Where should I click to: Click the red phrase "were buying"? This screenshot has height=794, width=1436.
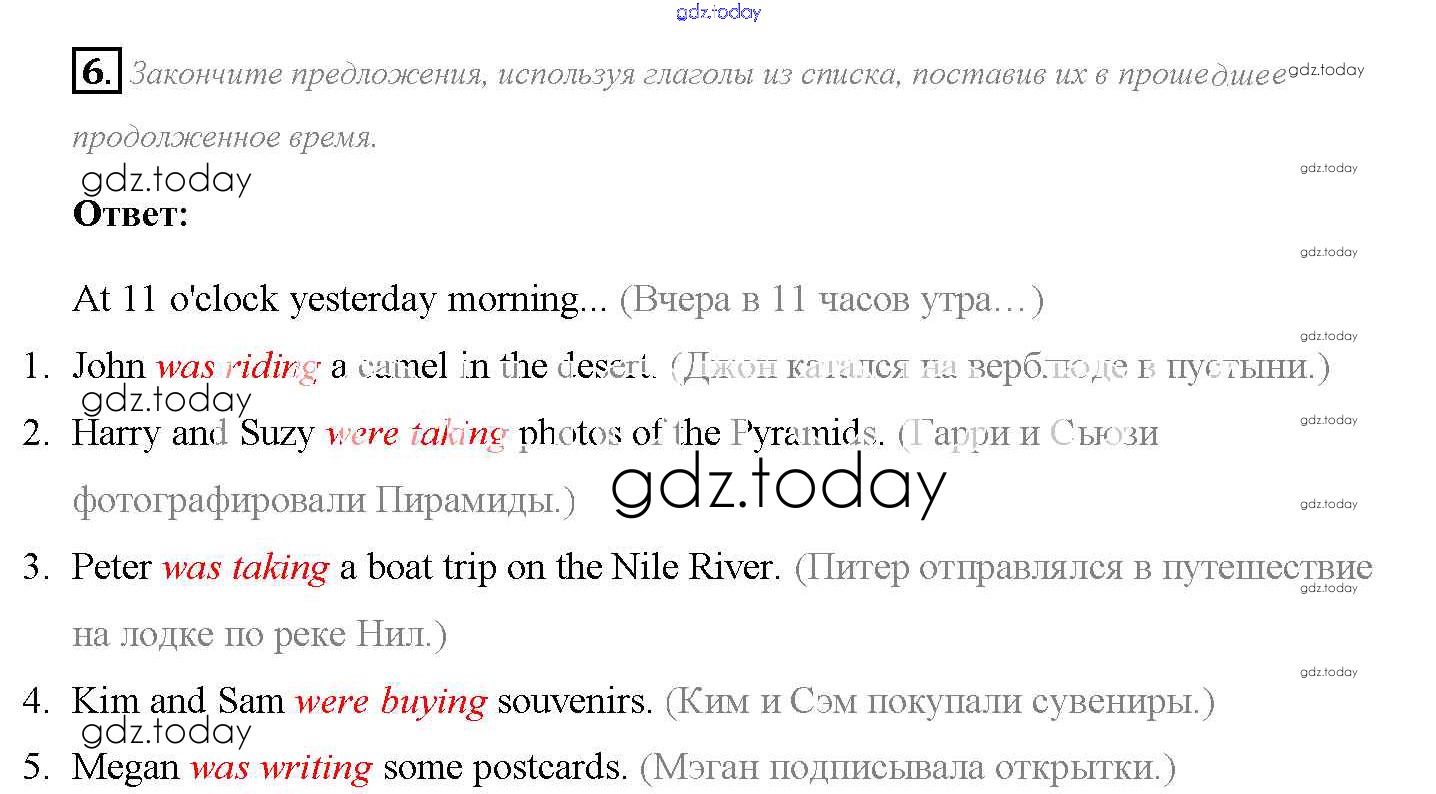coord(390,702)
